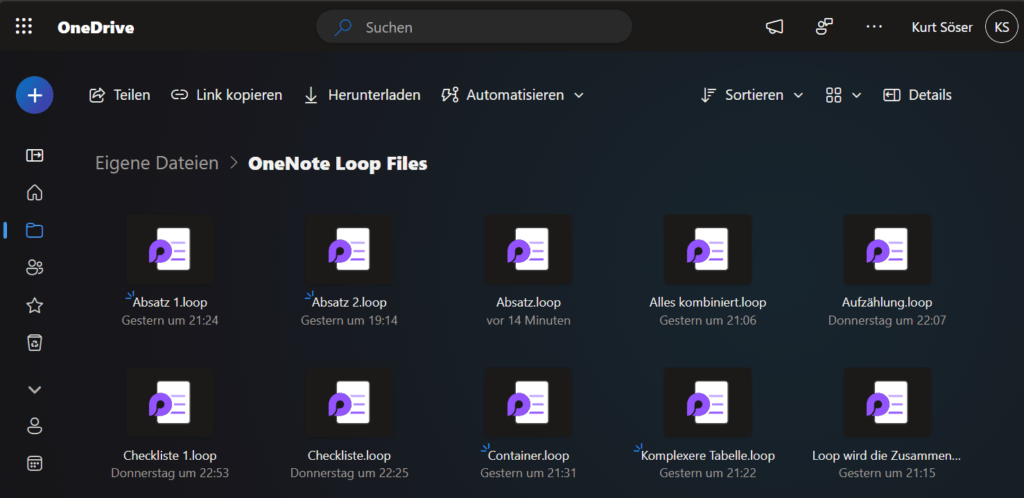Viewport: 1024px width, 498px height.
Task: Click the Container.loop file name
Action: pos(528,455)
